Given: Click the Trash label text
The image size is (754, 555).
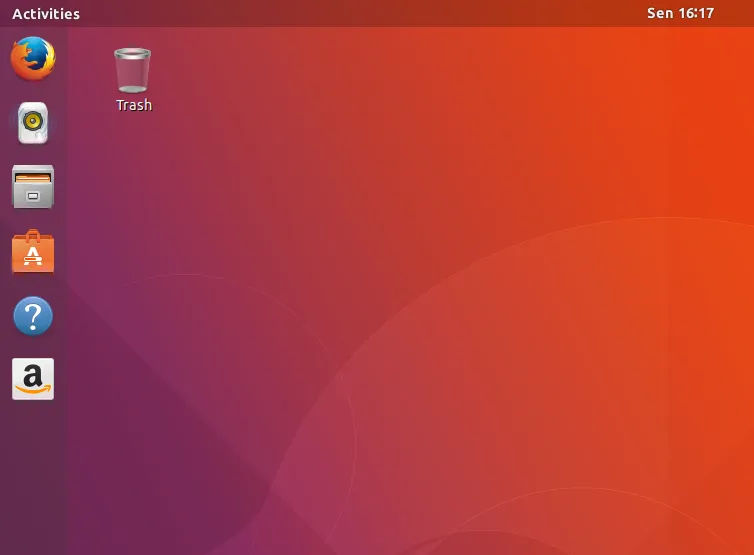Looking at the screenshot, I should [134, 105].
